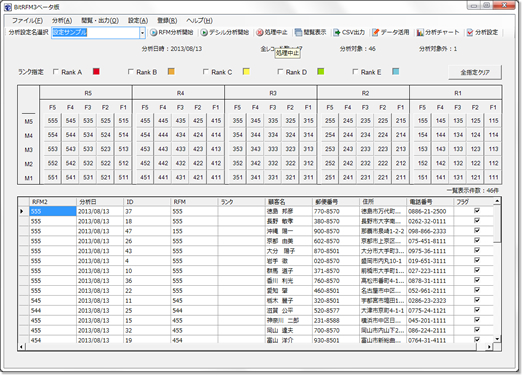Click the green Rank D color swatch
Screen dimensions: 524x380
321,72
